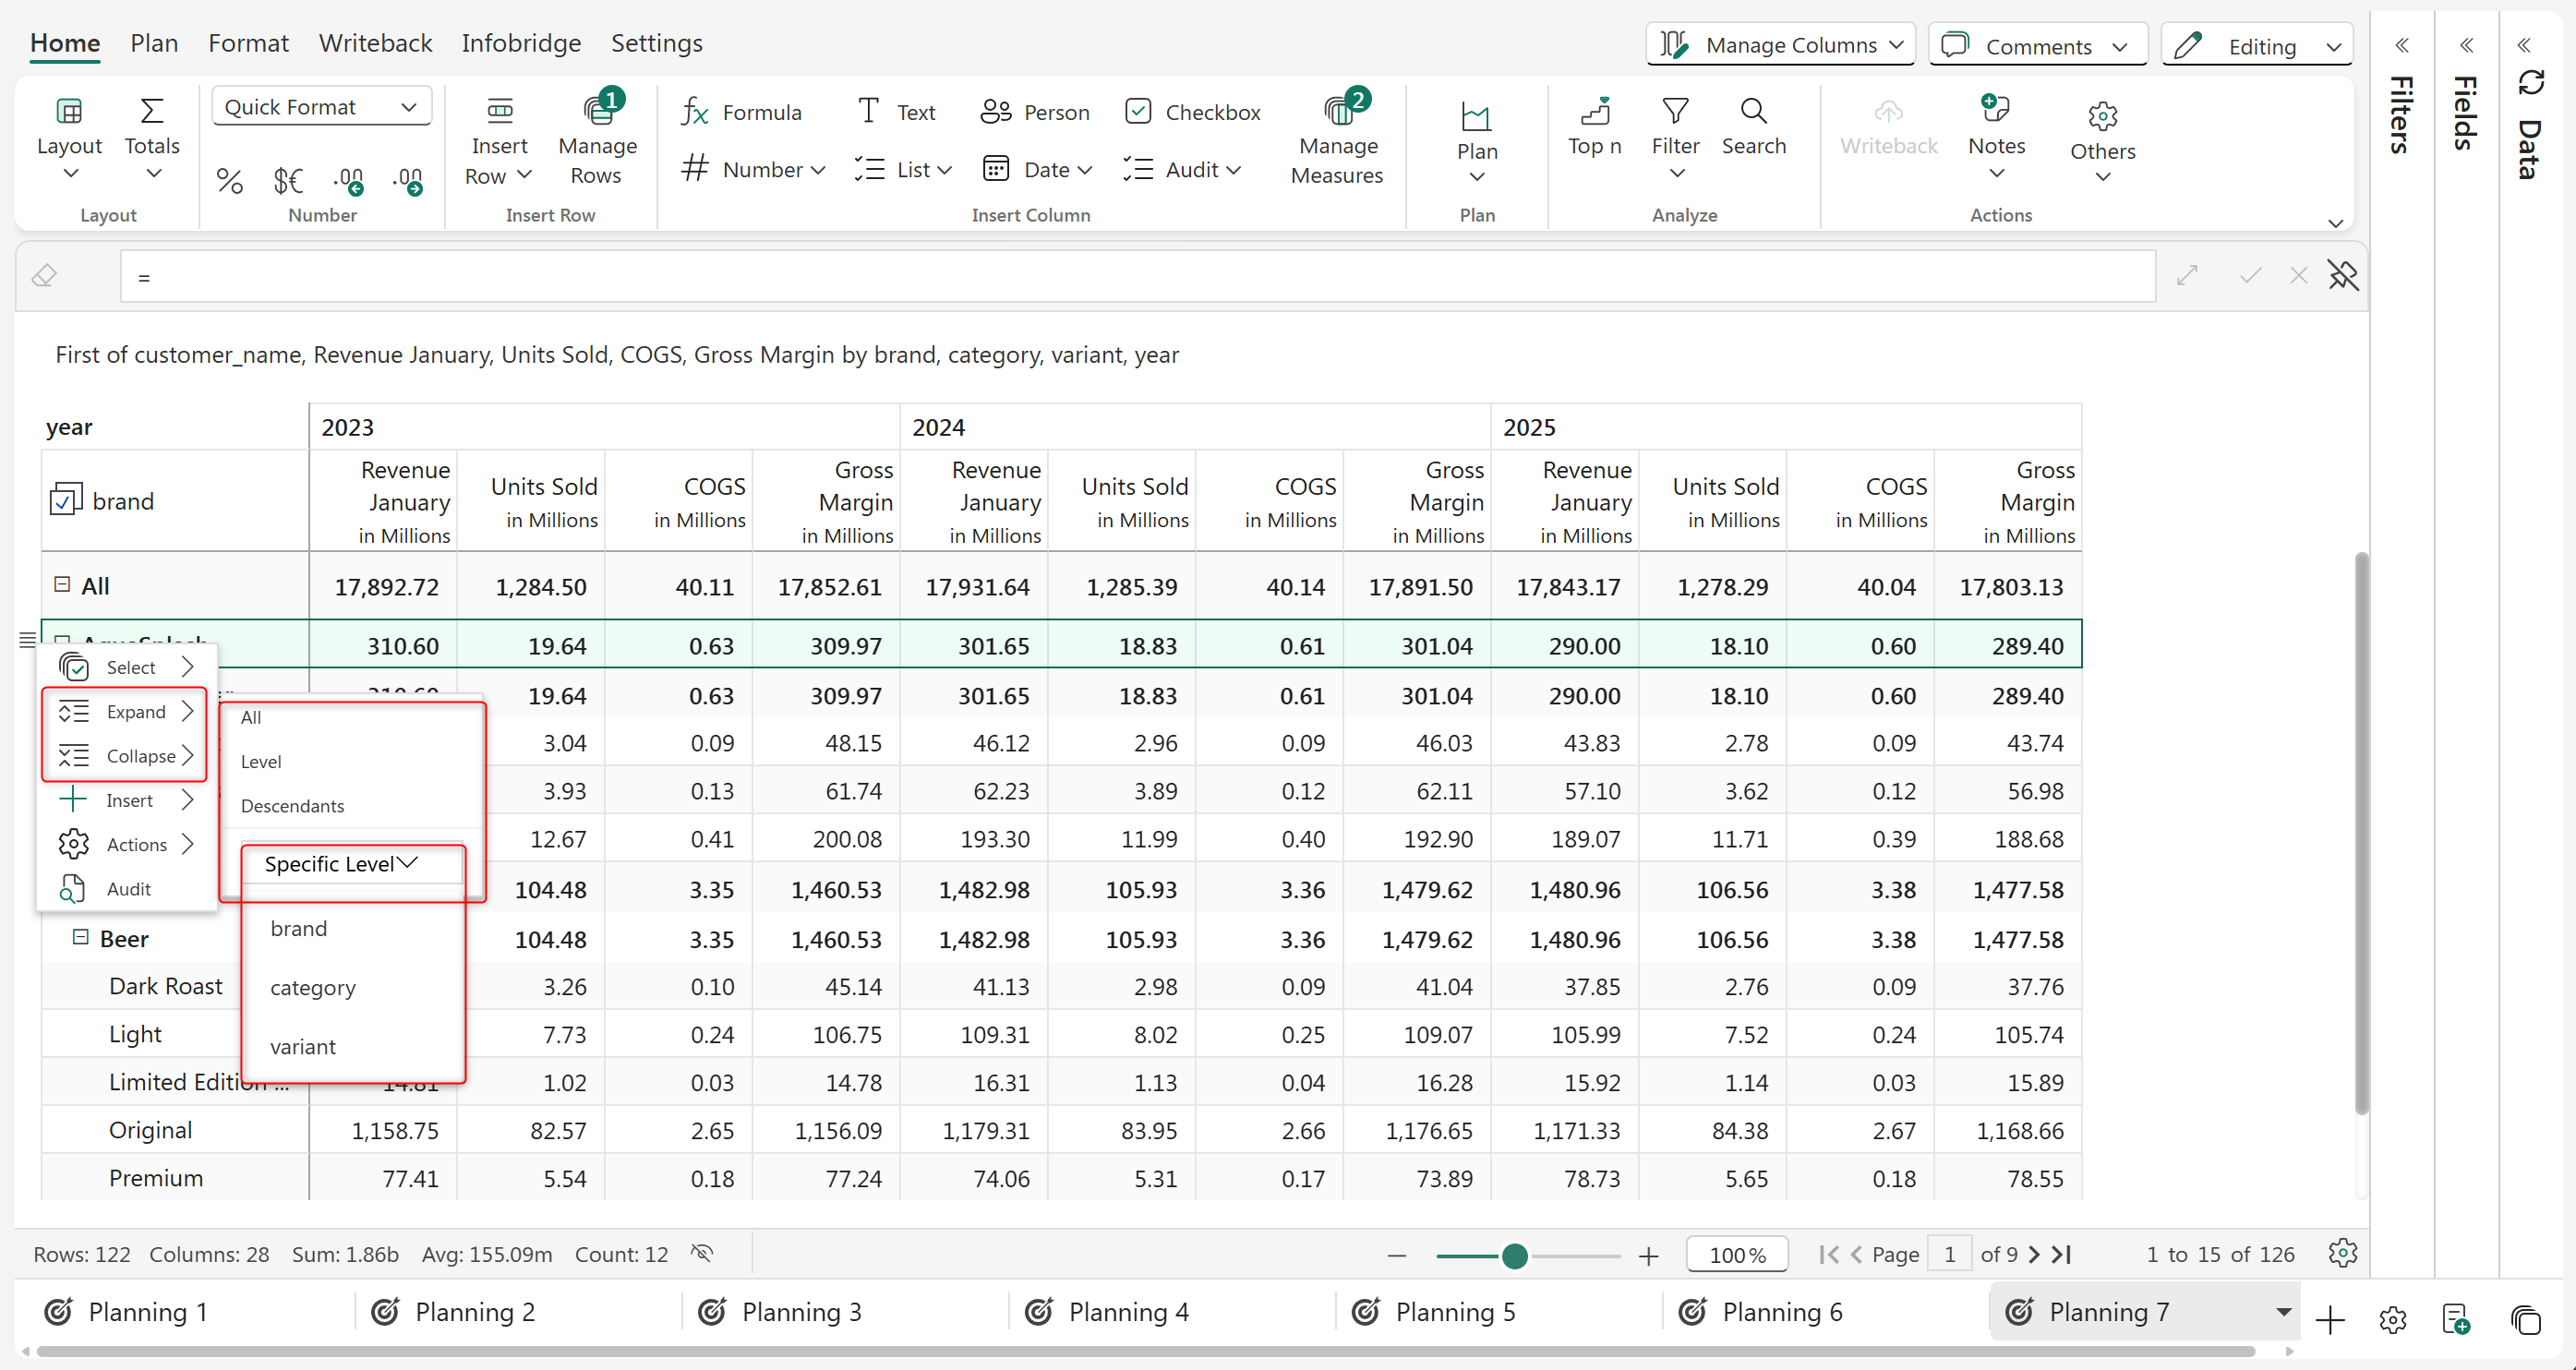Switch to the Writeback ribbon tab
Viewport: 2576px width, 1370px height.
tap(375, 43)
